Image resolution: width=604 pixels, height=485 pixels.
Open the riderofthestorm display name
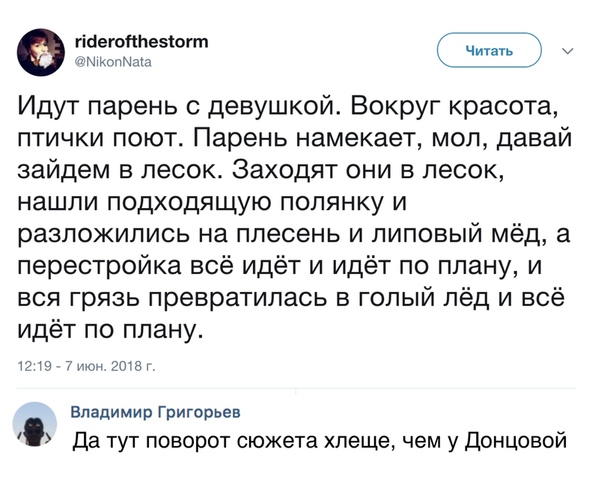pyautogui.click(x=142, y=41)
